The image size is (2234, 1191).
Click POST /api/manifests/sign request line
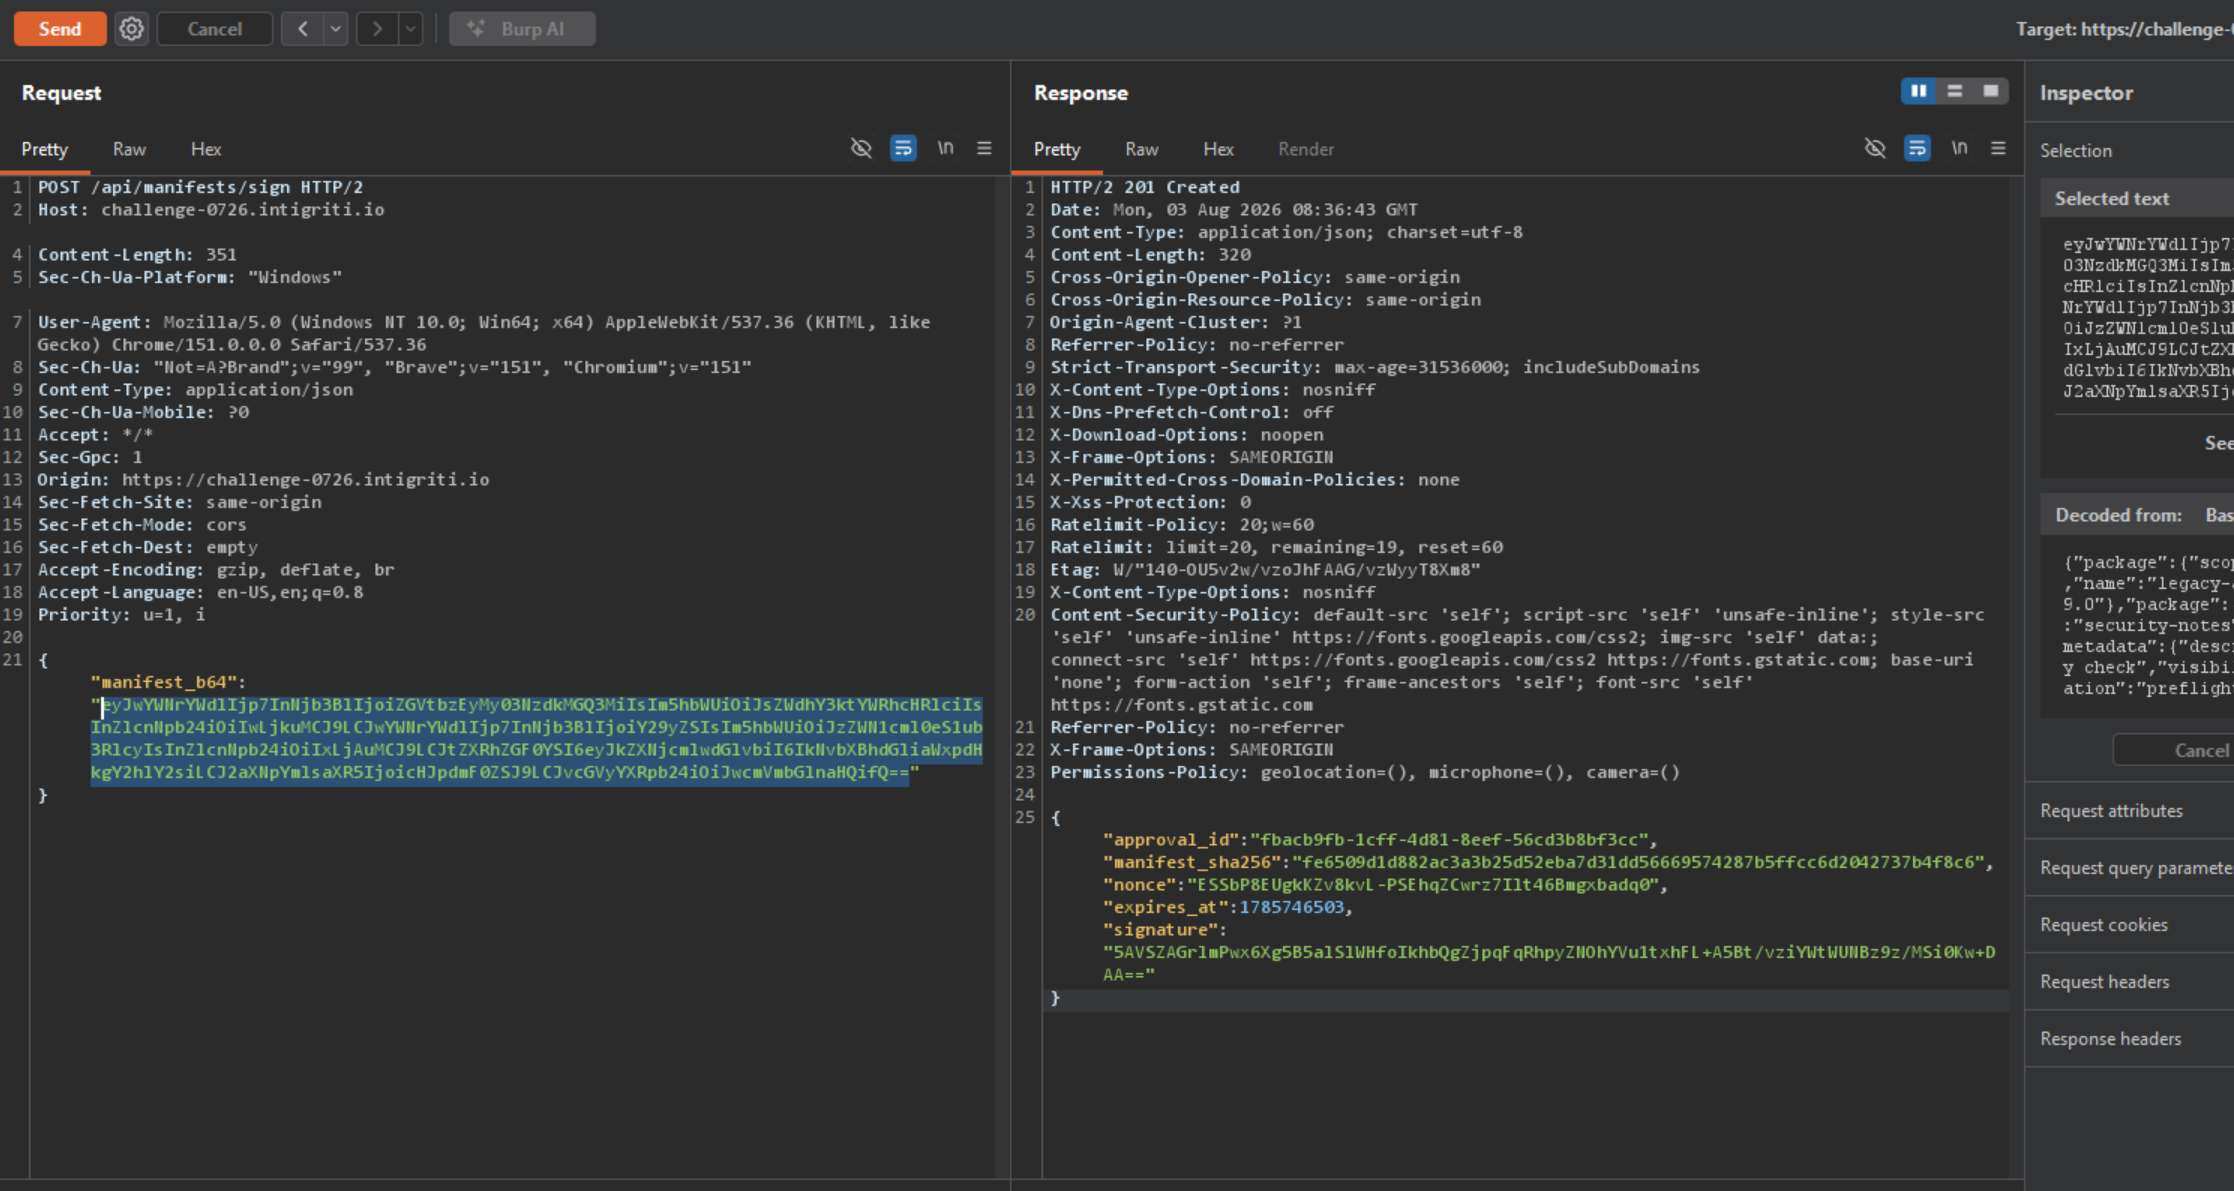pos(200,187)
